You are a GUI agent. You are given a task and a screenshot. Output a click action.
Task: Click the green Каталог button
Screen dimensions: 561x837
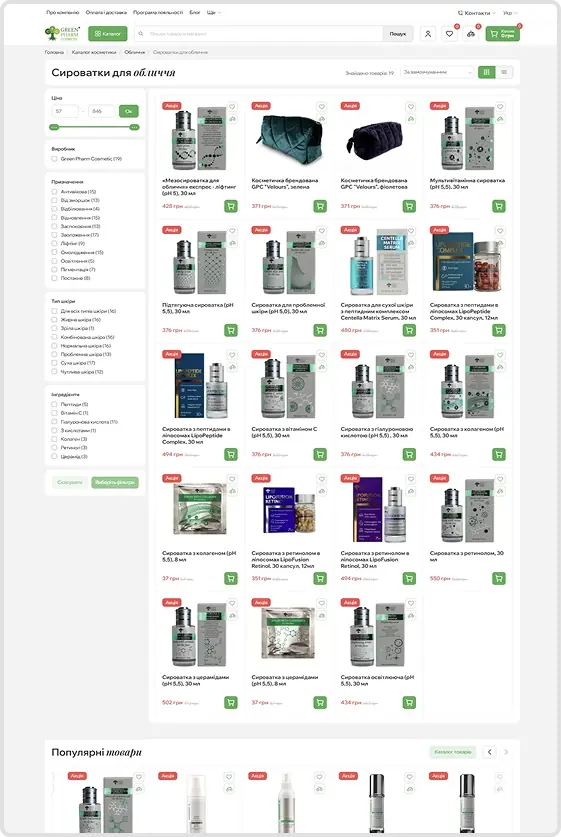point(108,34)
